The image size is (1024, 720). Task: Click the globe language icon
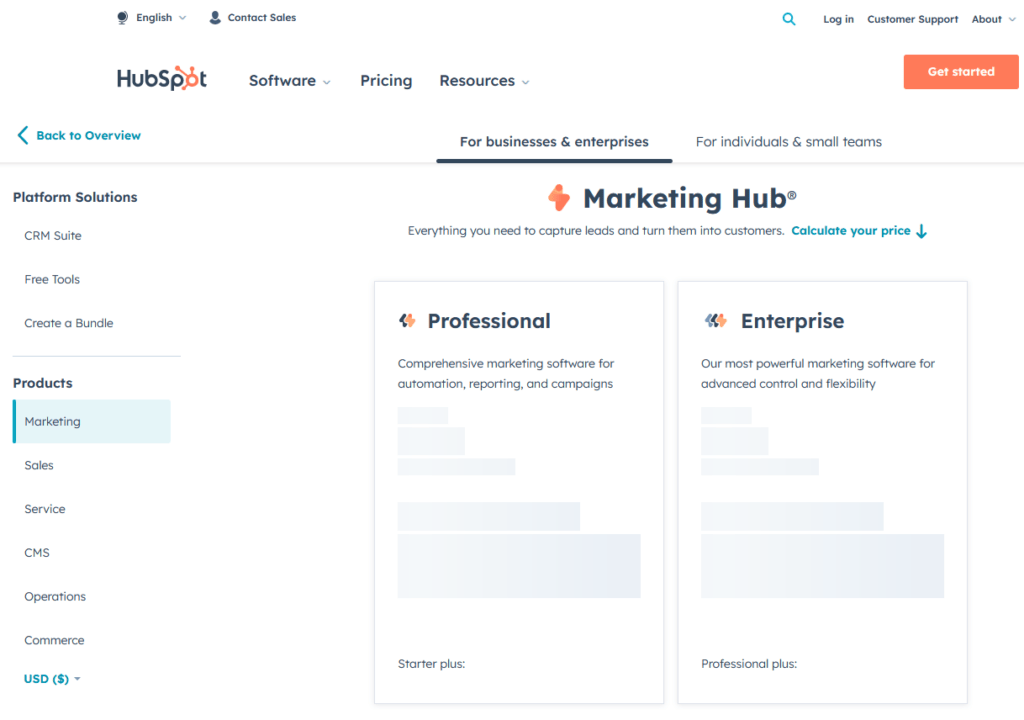(122, 18)
